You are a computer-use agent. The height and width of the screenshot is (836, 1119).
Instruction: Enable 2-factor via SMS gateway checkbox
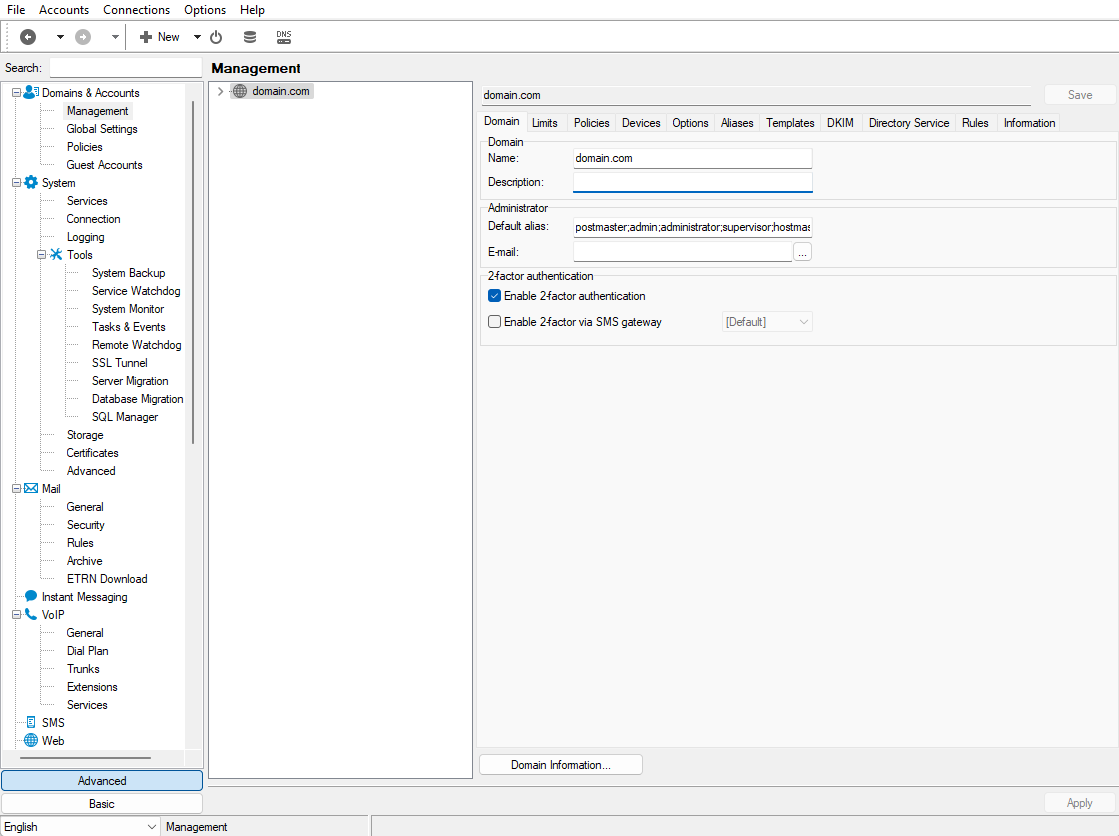[x=494, y=322]
